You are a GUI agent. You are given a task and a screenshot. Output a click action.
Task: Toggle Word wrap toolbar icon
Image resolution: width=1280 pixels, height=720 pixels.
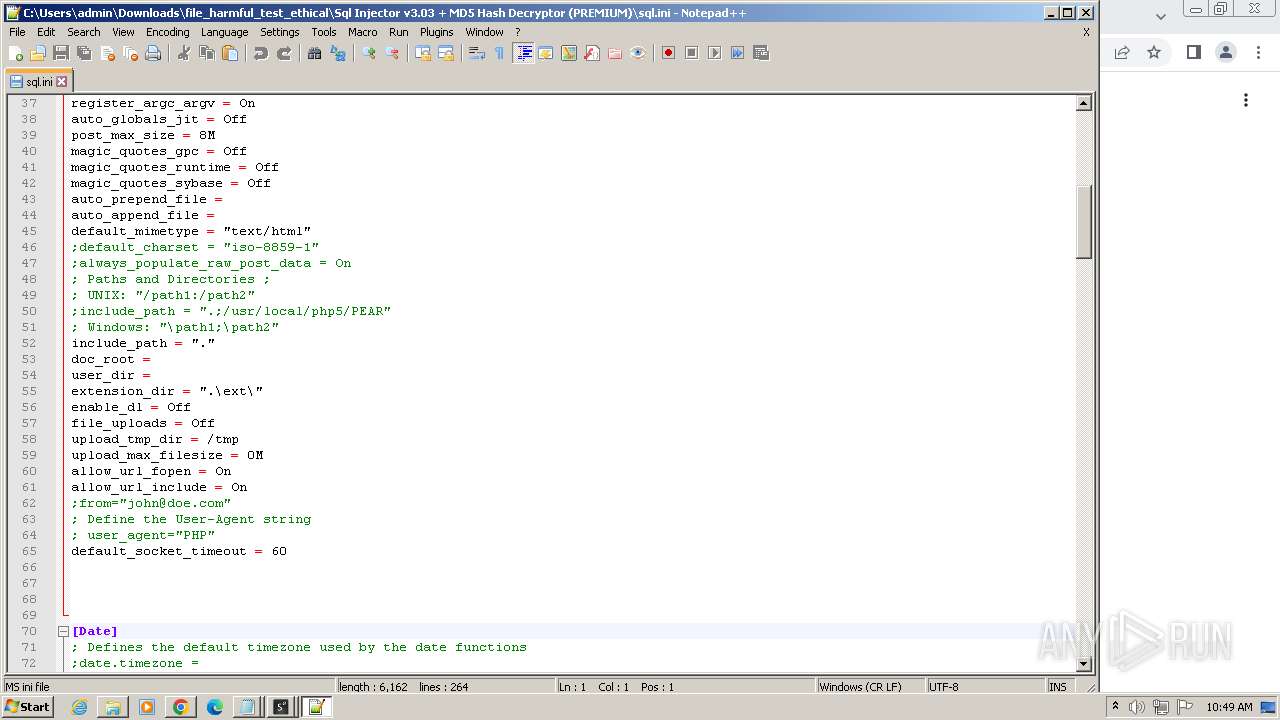[x=477, y=53]
